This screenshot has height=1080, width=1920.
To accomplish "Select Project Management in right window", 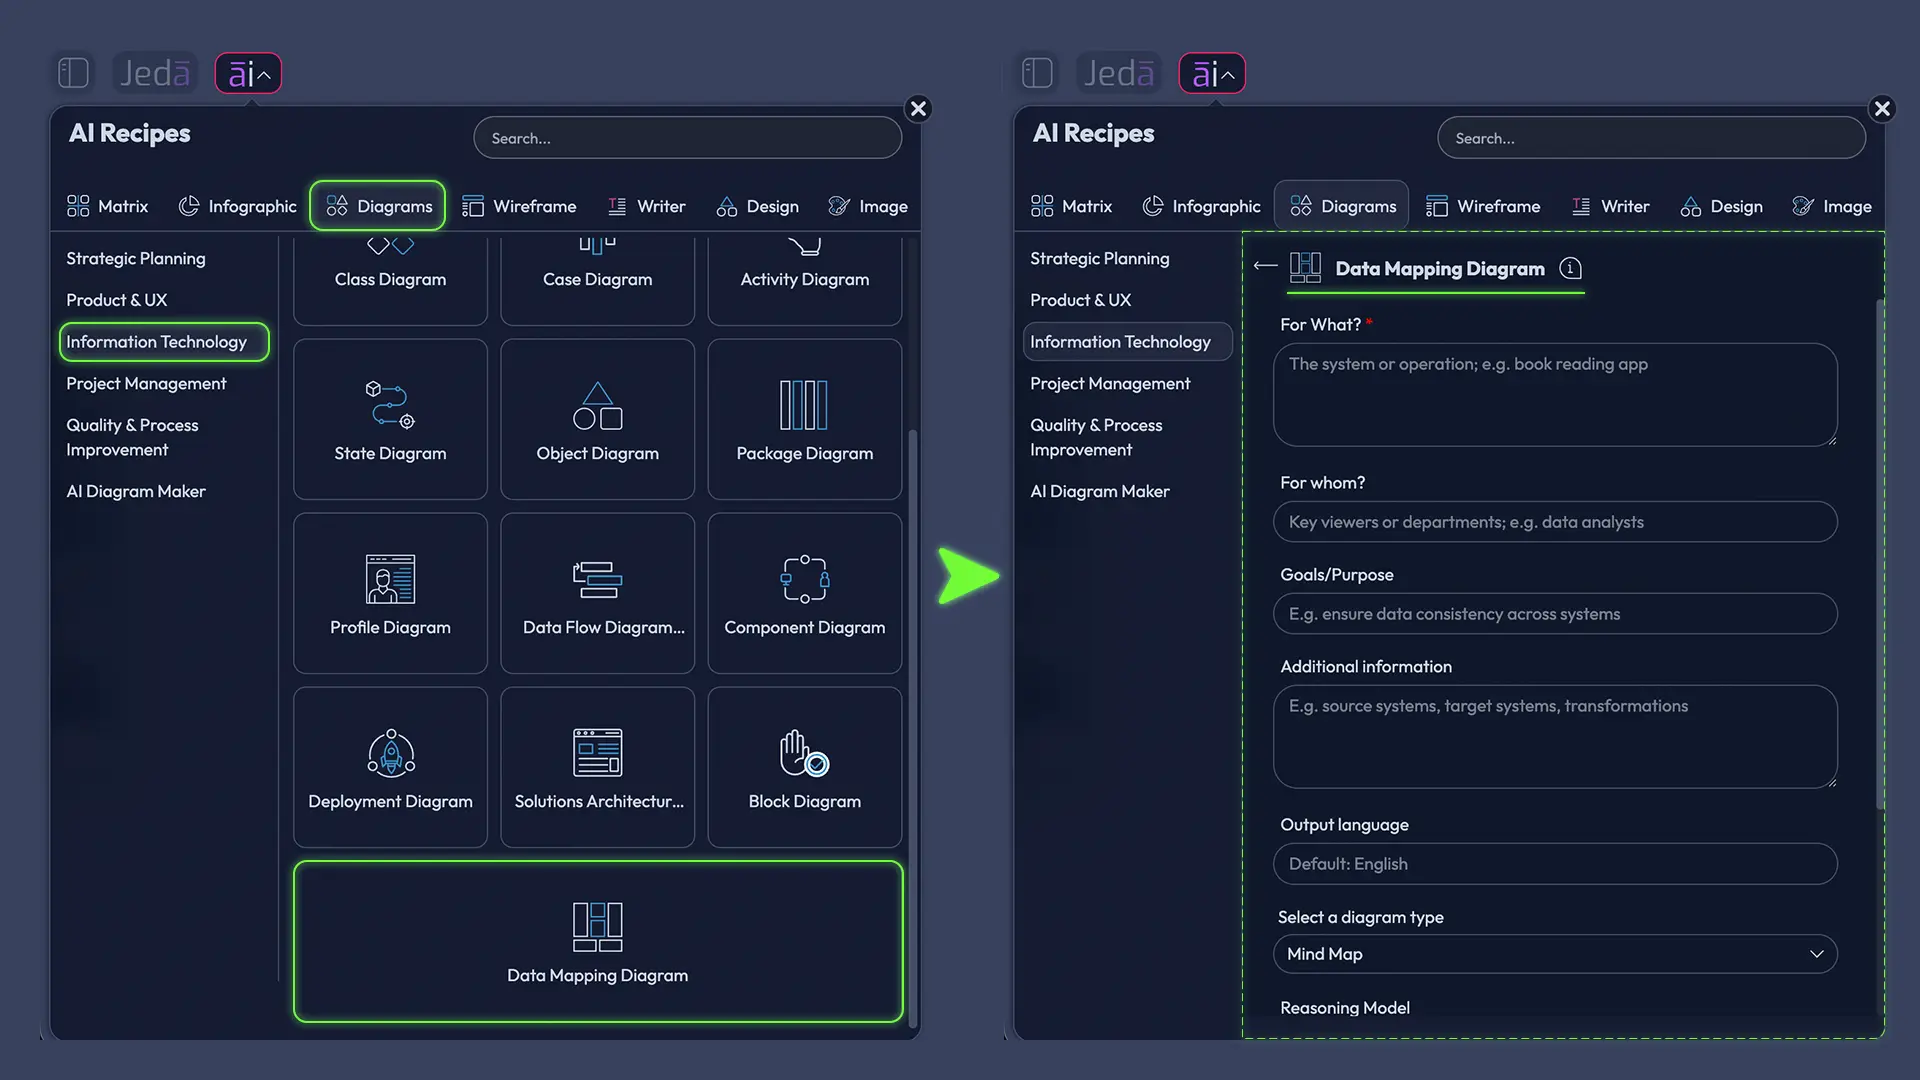I will [x=1110, y=384].
